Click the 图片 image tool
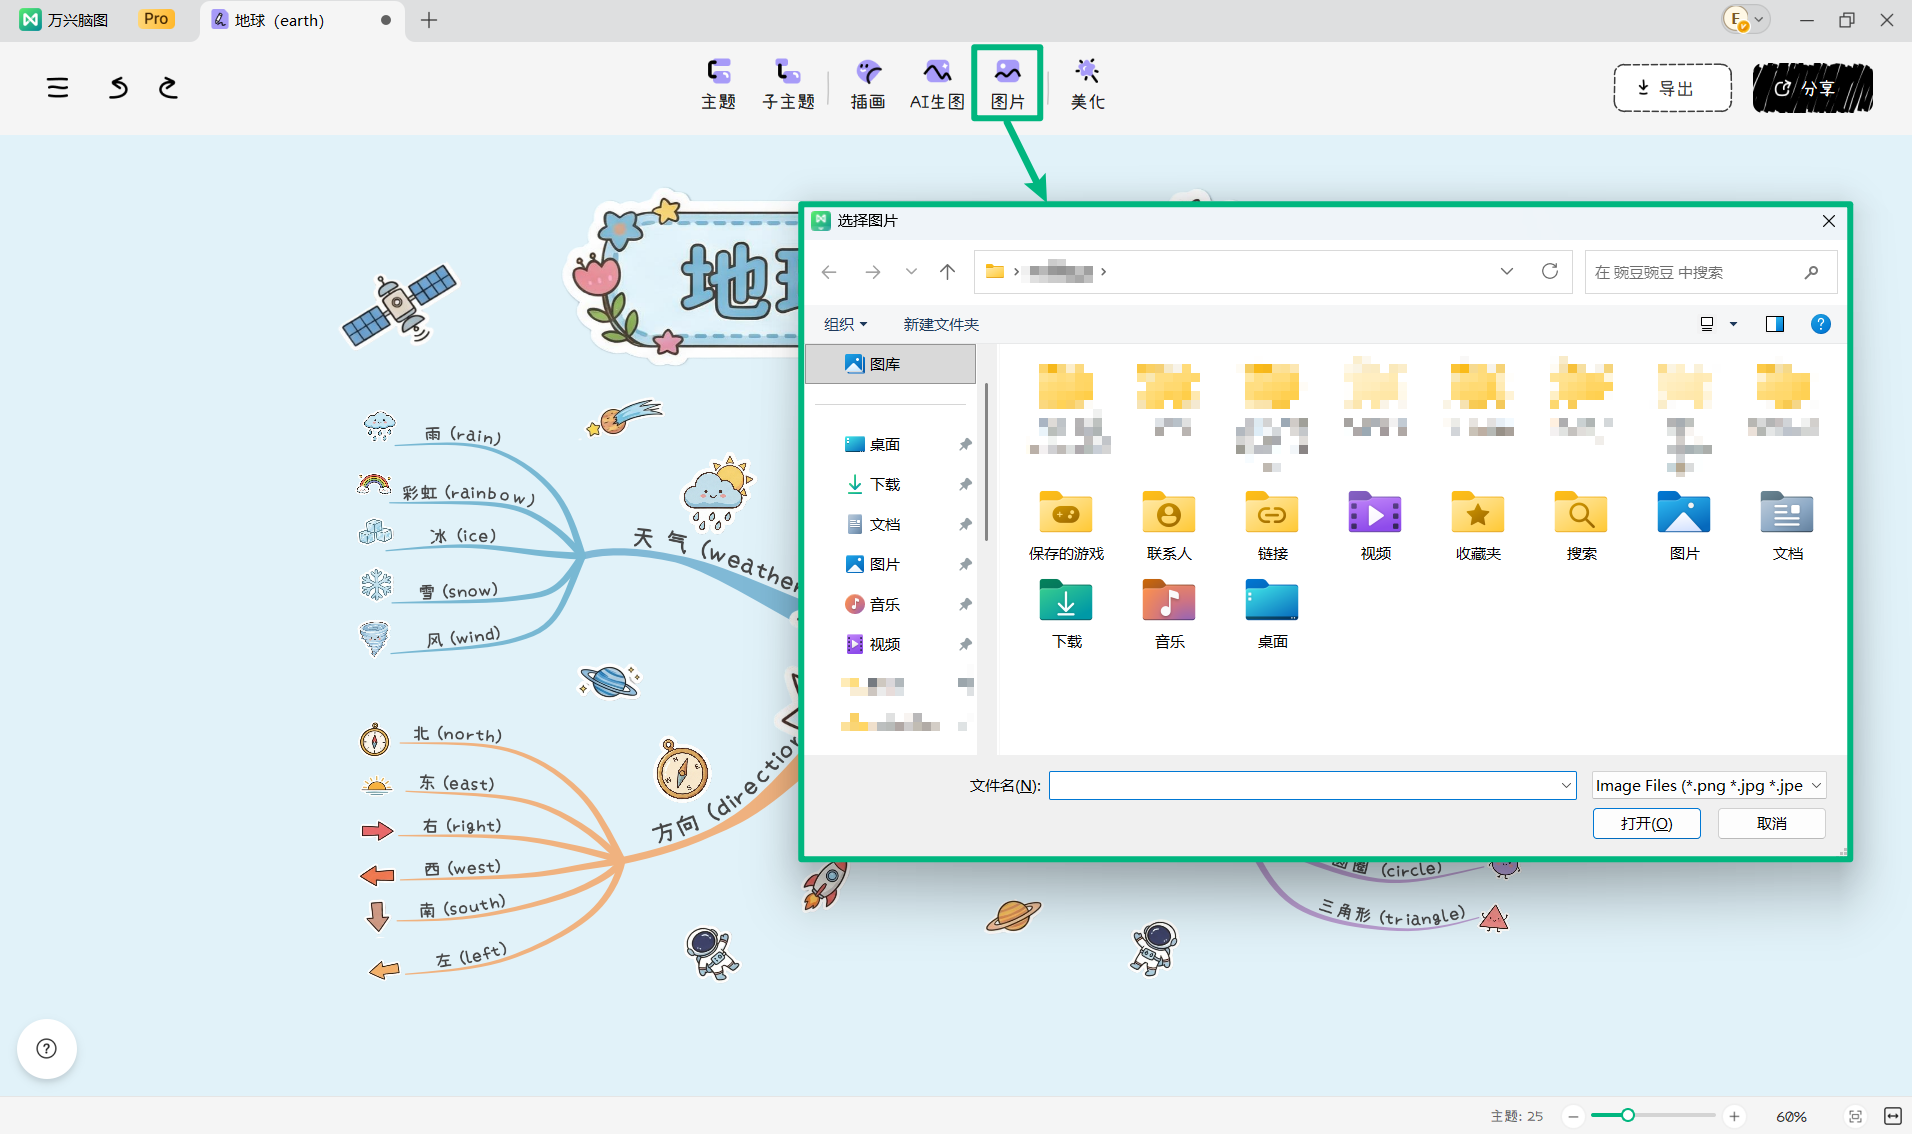This screenshot has width=1912, height=1134. pos(1007,84)
